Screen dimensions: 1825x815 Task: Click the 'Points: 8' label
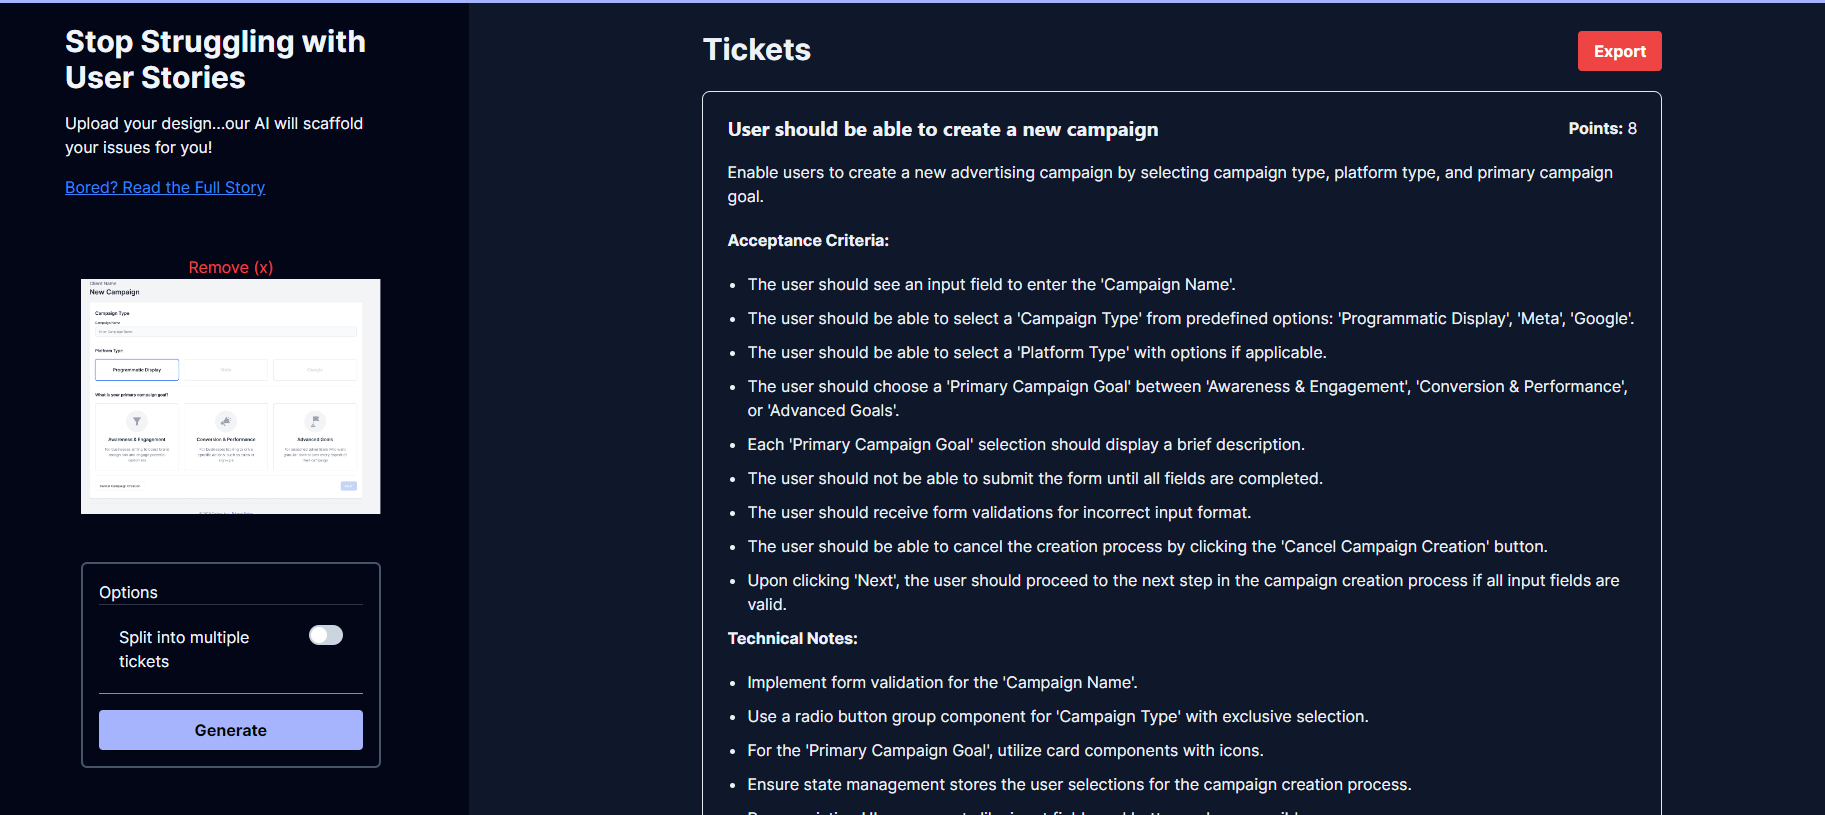point(1602,129)
